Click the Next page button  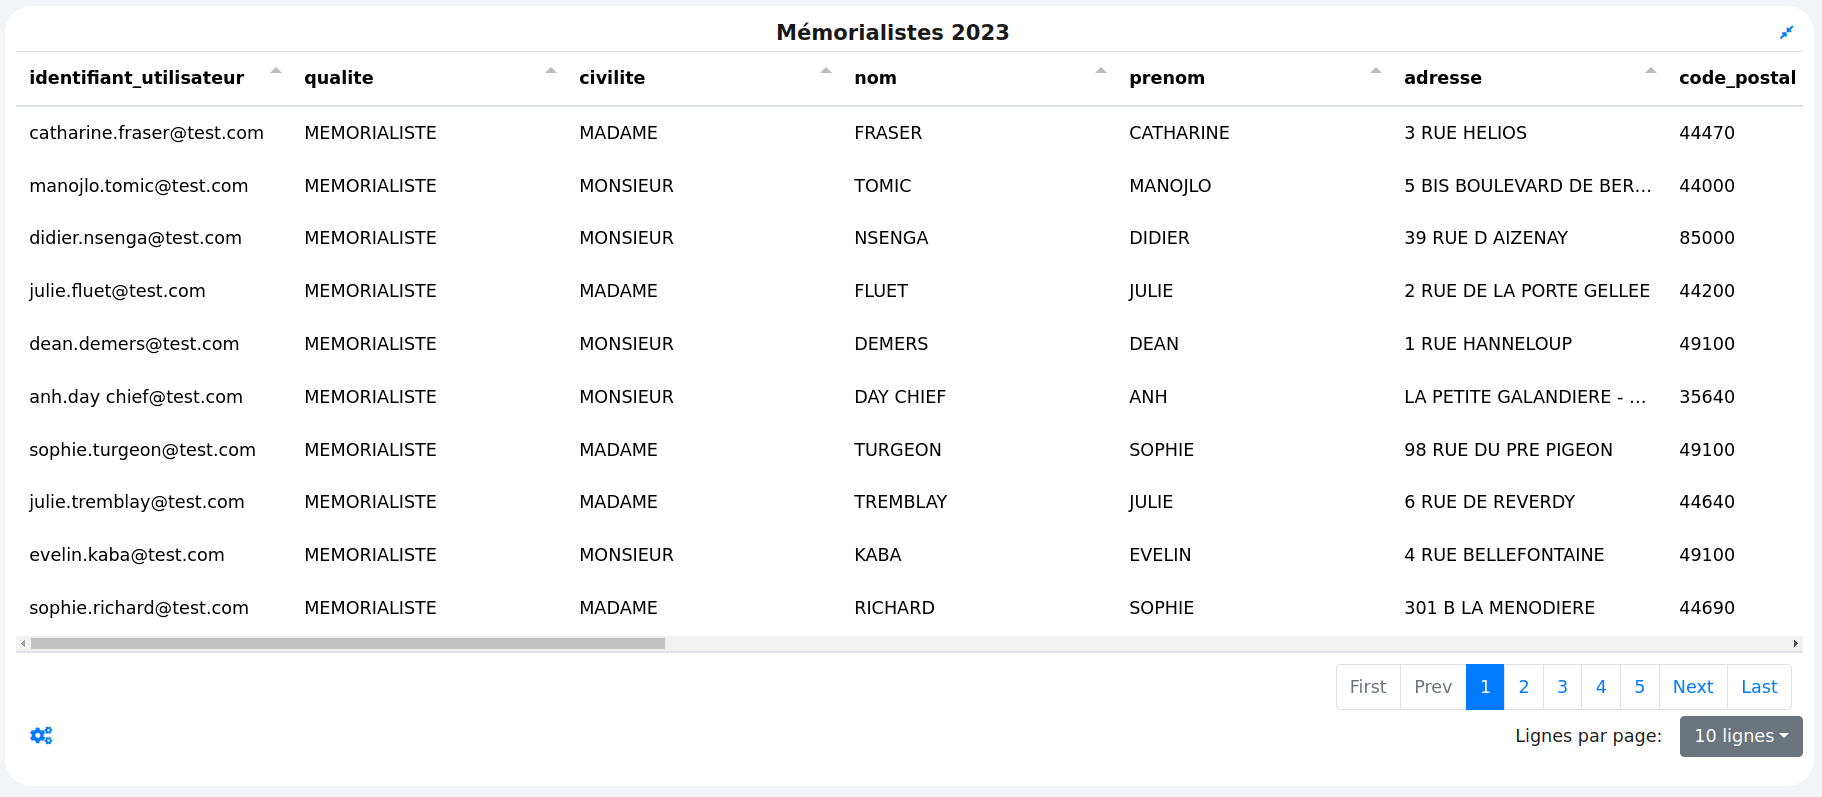click(1692, 687)
